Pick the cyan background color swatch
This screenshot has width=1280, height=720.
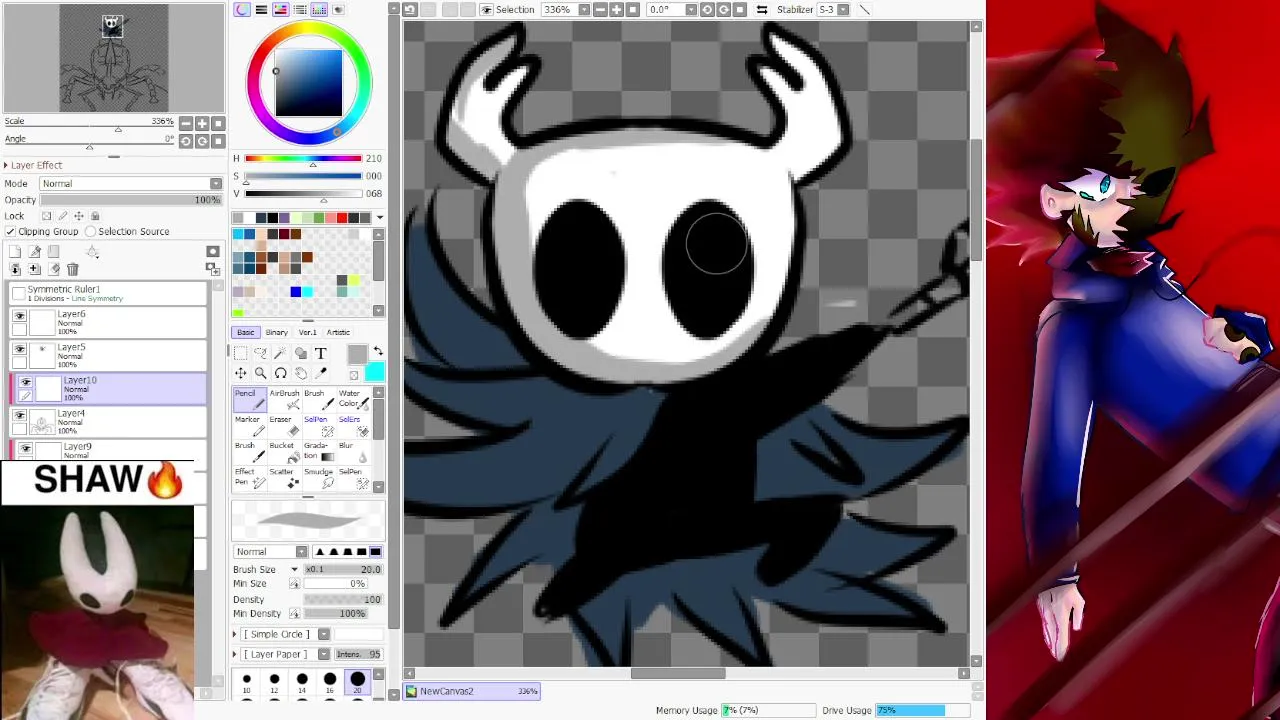tap(374, 372)
